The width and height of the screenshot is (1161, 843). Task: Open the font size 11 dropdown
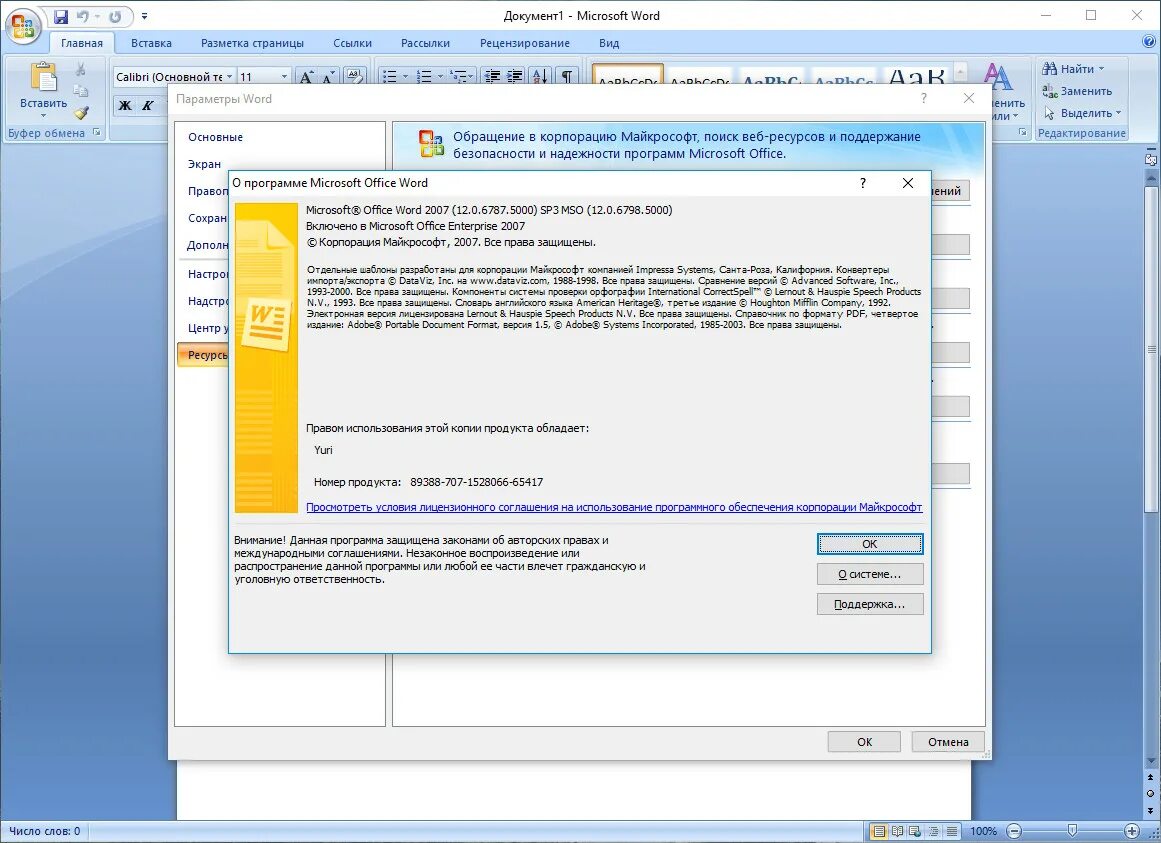284,76
